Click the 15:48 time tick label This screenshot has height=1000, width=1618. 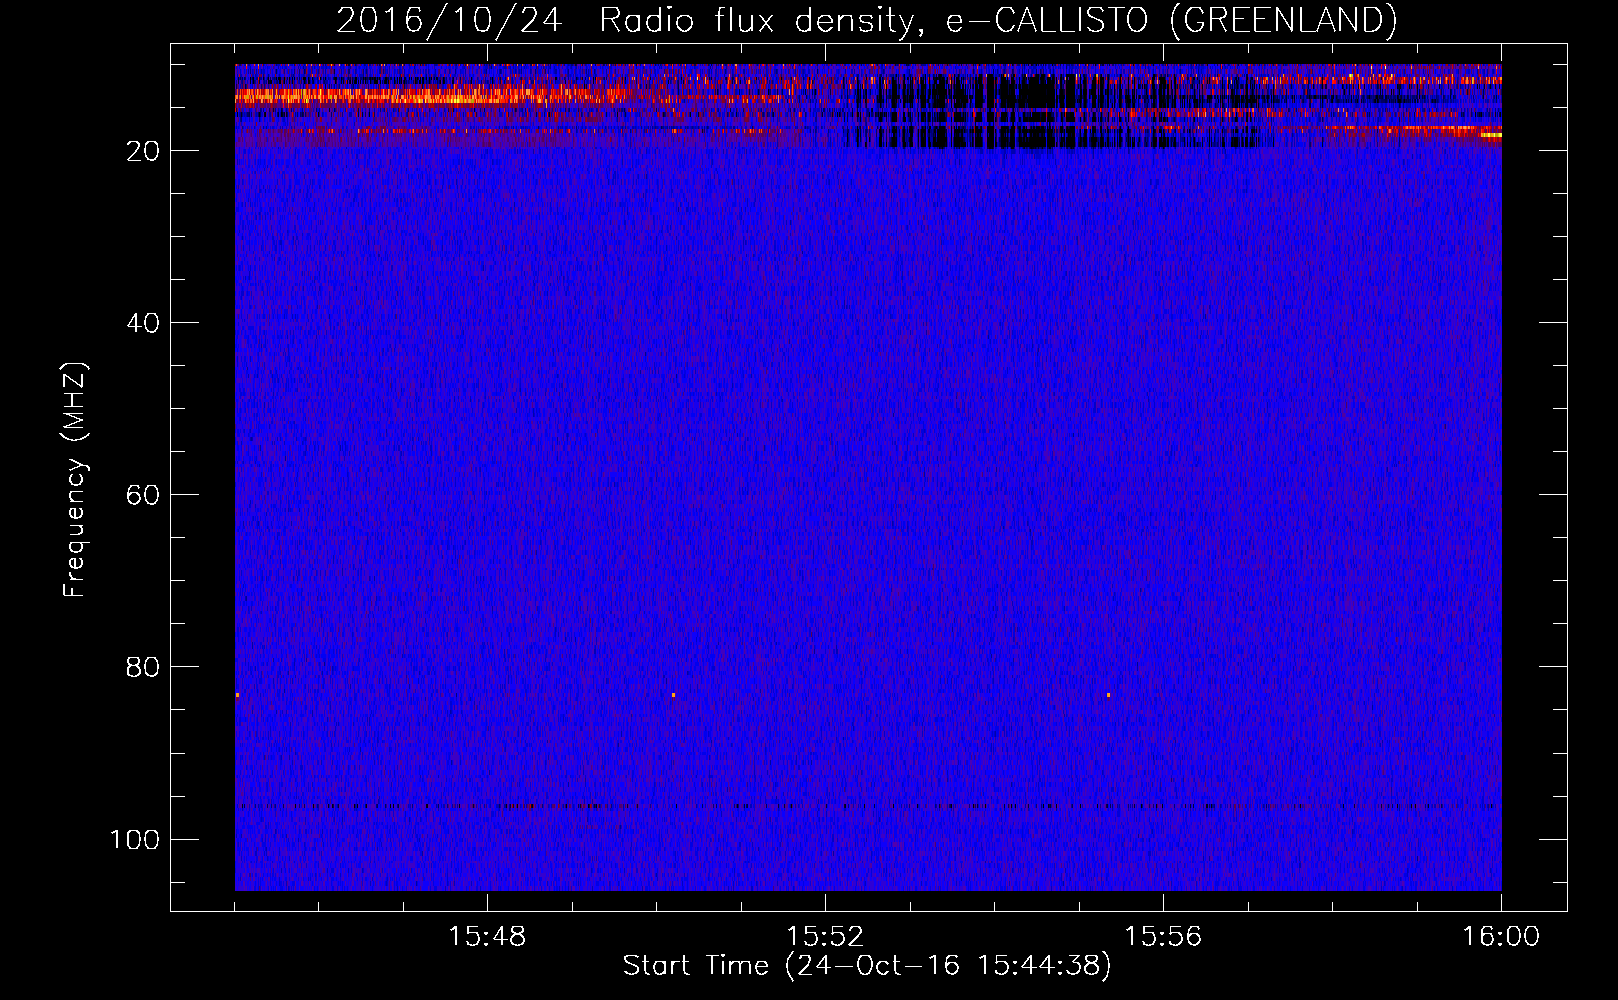[x=487, y=936]
